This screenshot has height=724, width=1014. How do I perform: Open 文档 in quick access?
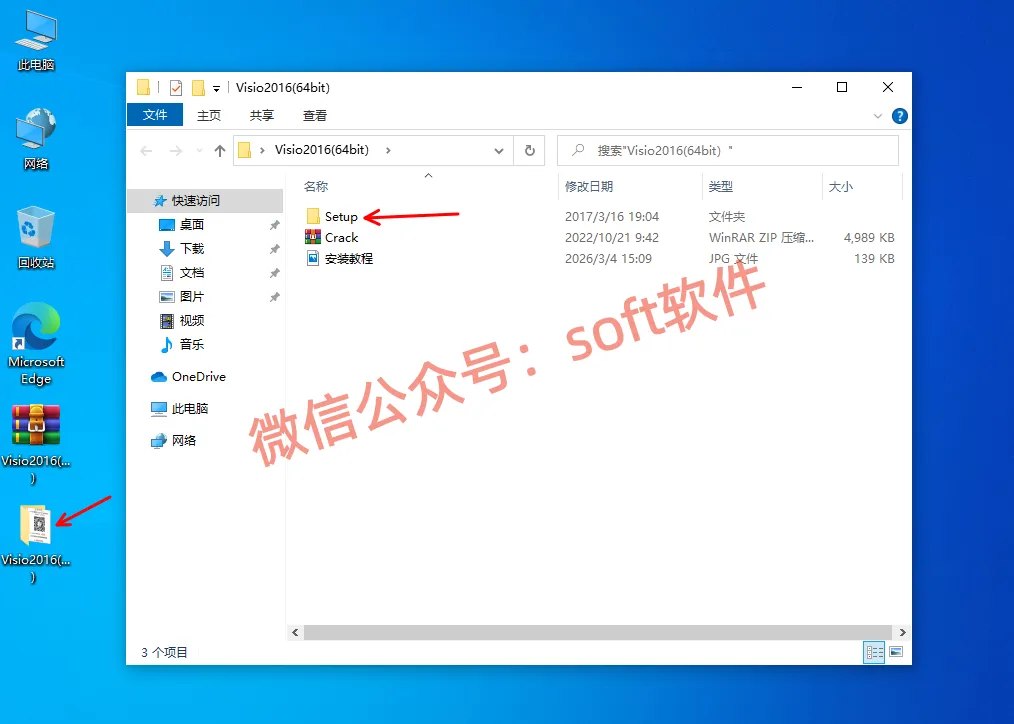[x=191, y=273]
